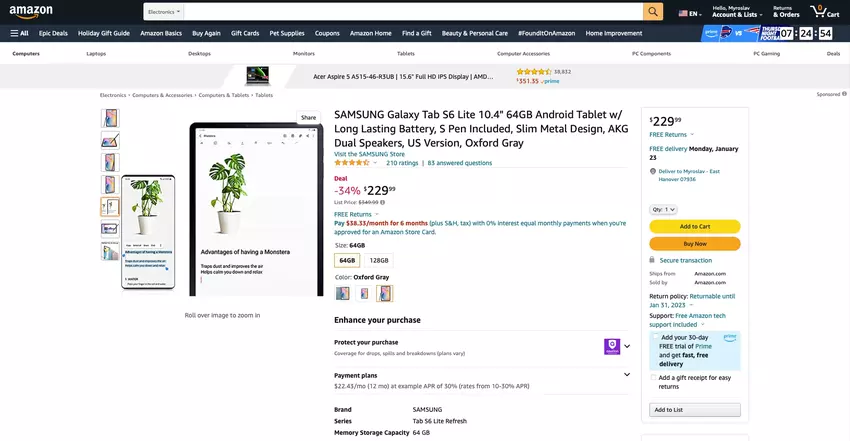The image size is (850, 441).
Task: Click the orange search magnifier button
Action: tap(653, 11)
